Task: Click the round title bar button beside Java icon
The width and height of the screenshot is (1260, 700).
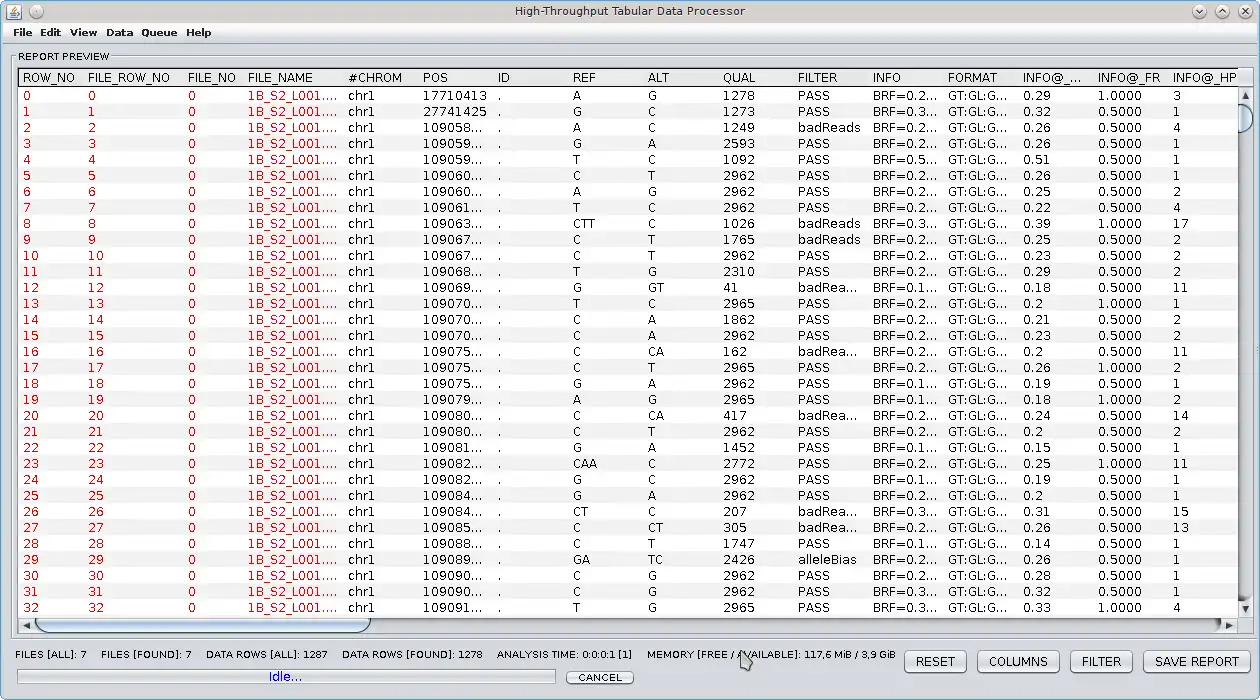Action: click(36, 11)
